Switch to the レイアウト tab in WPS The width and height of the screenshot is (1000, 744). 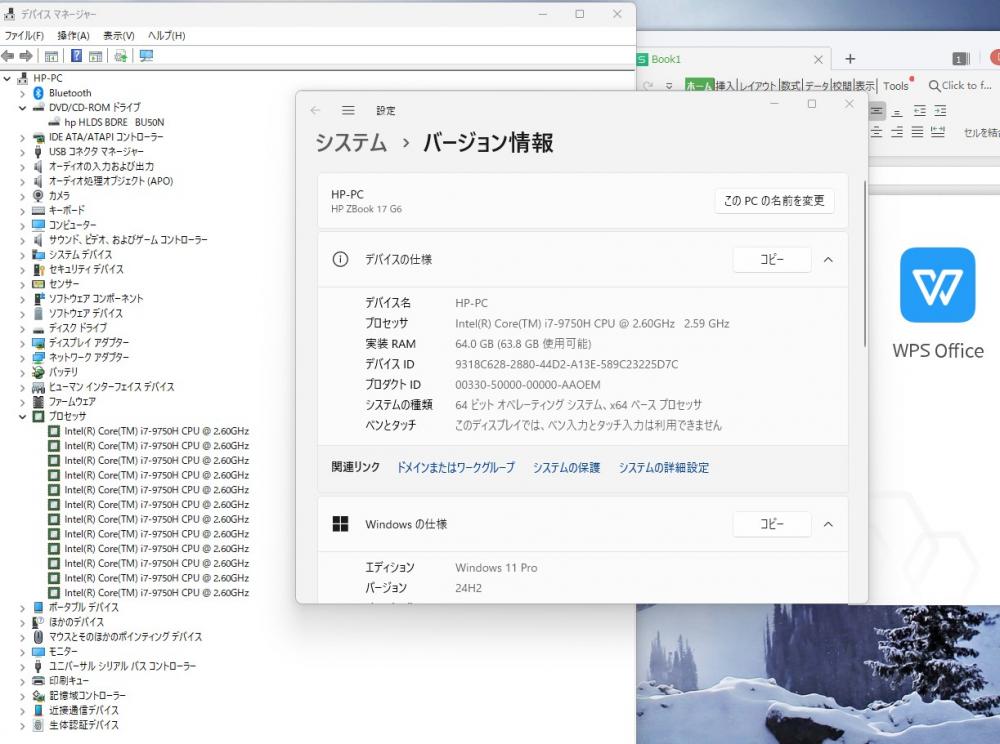(758, 85)
